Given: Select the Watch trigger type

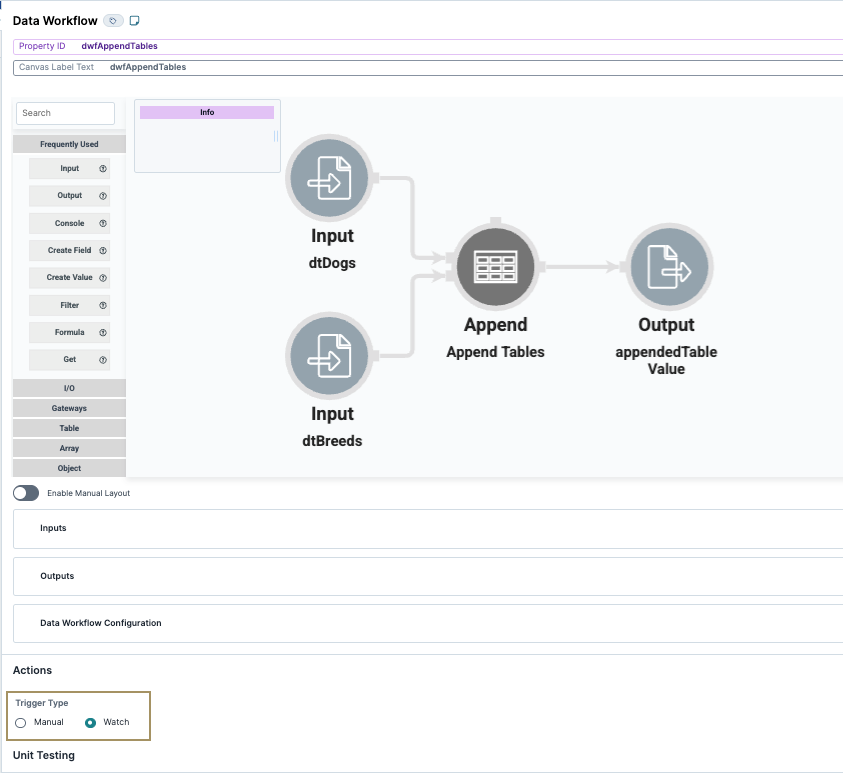Looking at the screenshot, I should point(92,722).
